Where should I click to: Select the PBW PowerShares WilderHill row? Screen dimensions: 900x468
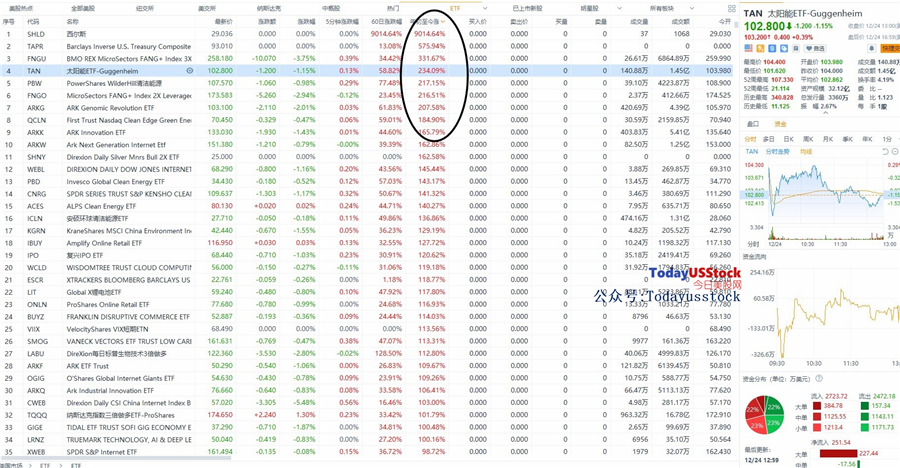point(369,83)
